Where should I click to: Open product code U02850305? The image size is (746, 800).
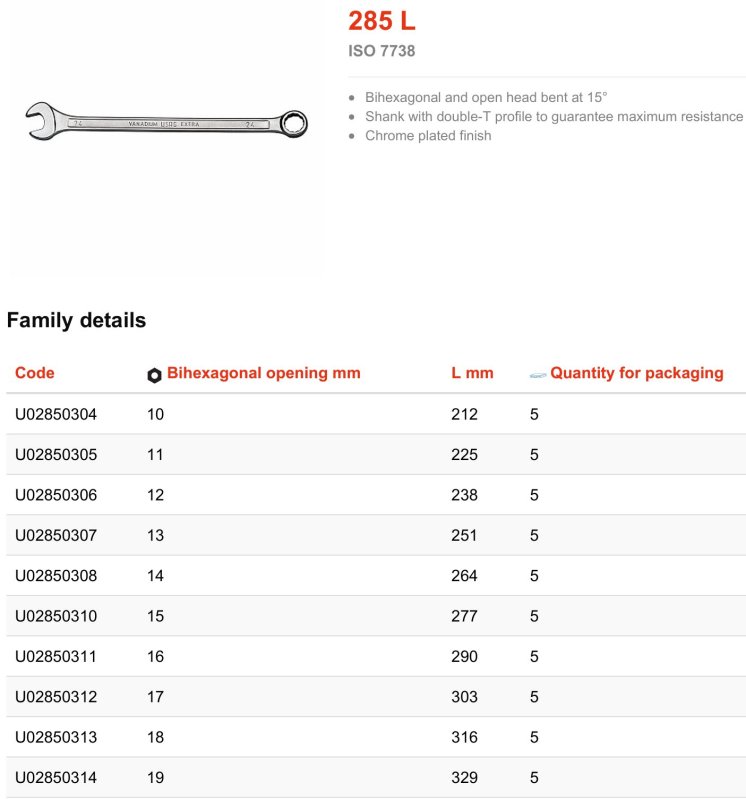[56, 455]
